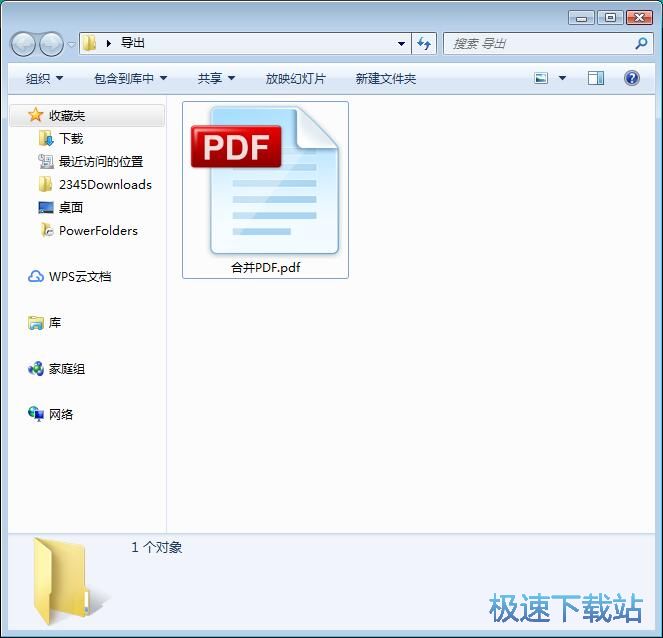This screenshot has width=663, height=638.
Task: Click the 合并PDF.pdf file name label
Action: [266, 268]
